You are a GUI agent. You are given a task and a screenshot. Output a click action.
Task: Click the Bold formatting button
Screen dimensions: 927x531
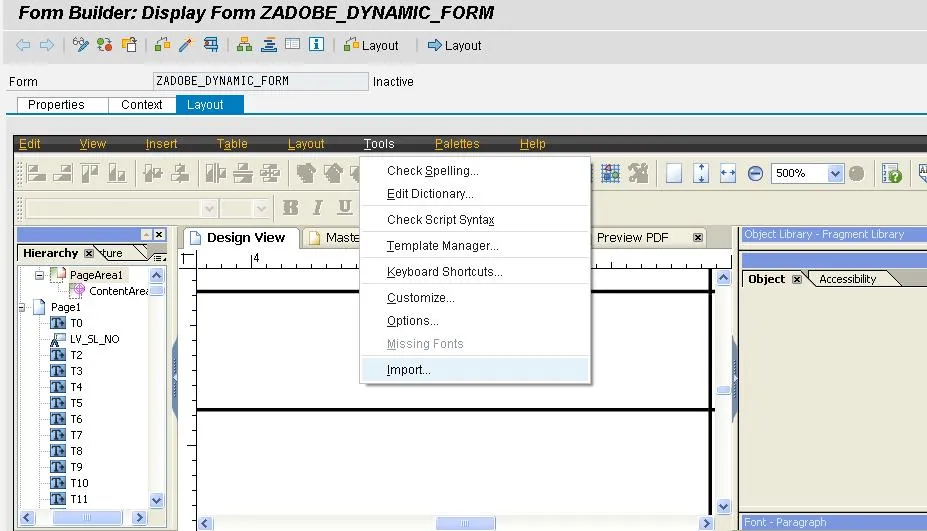point(290,207)
